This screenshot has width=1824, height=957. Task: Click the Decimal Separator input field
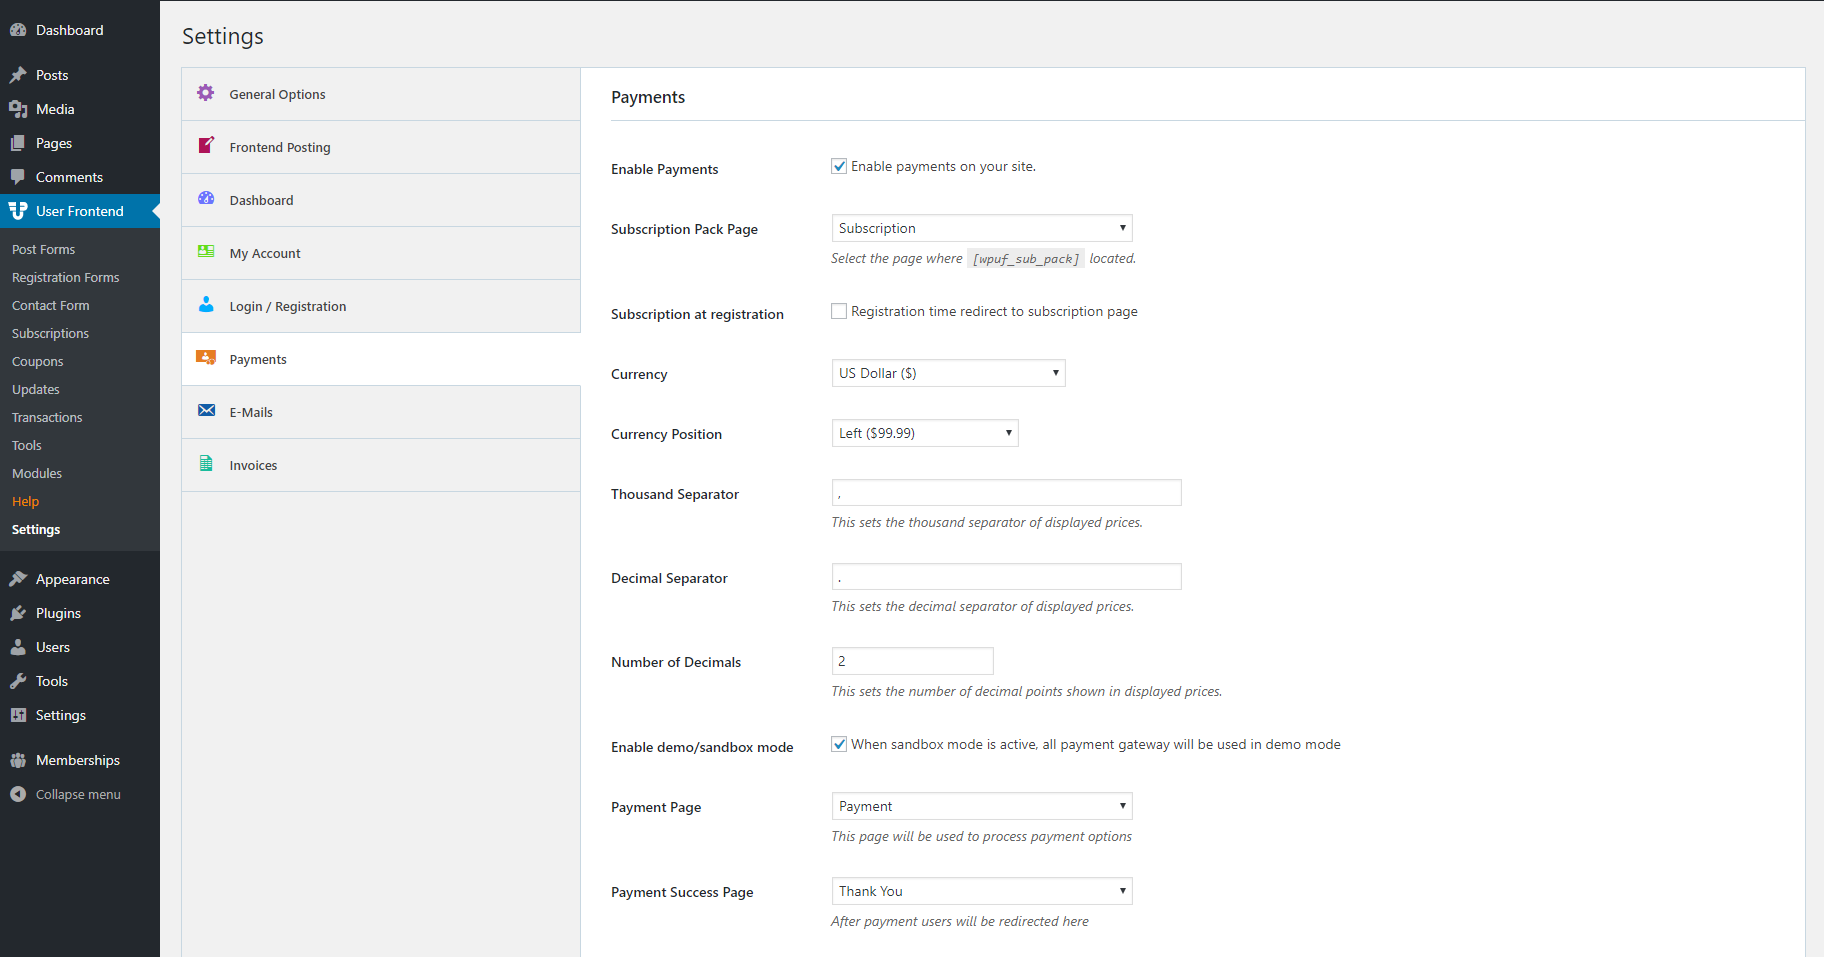[x=1006, y=576]
